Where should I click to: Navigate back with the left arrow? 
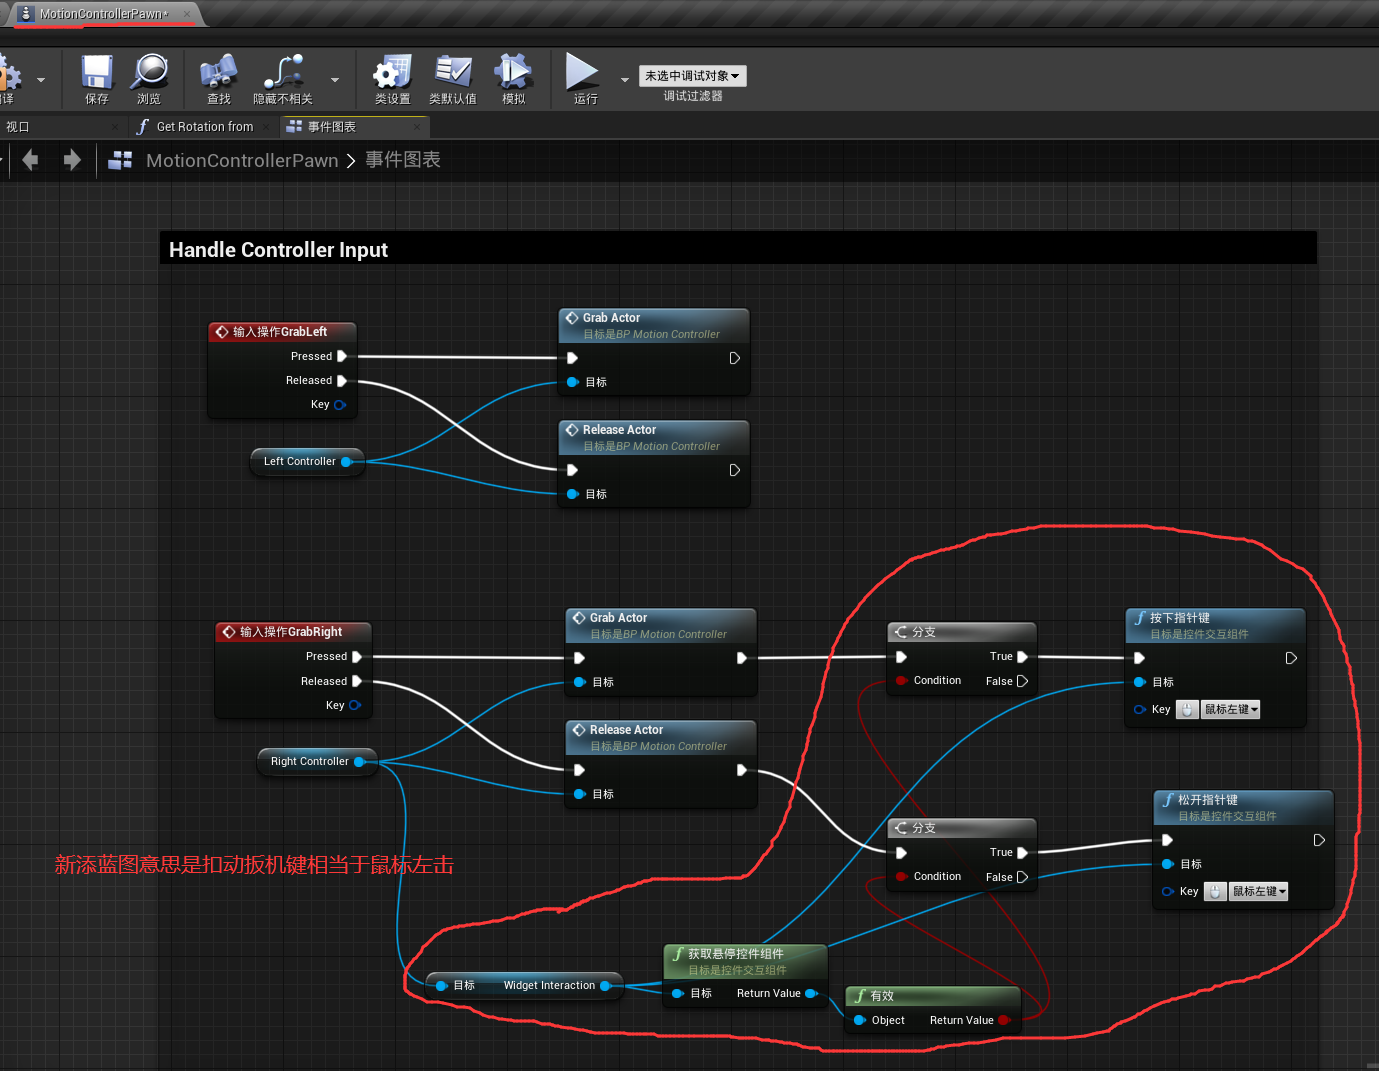[30, 160]
